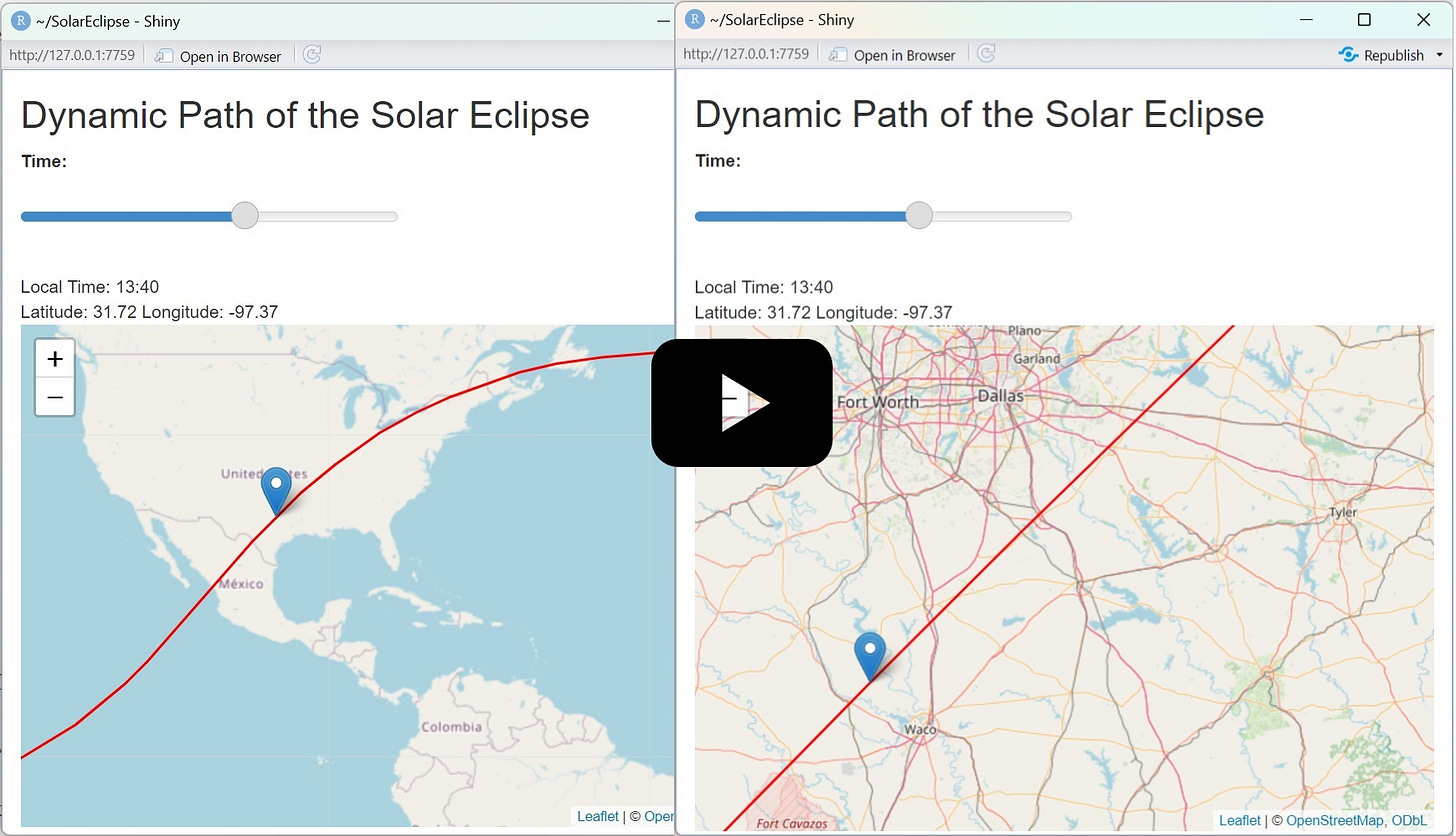
Task: Click the Latitude and Longitude text in the right window
Action: 823,312
